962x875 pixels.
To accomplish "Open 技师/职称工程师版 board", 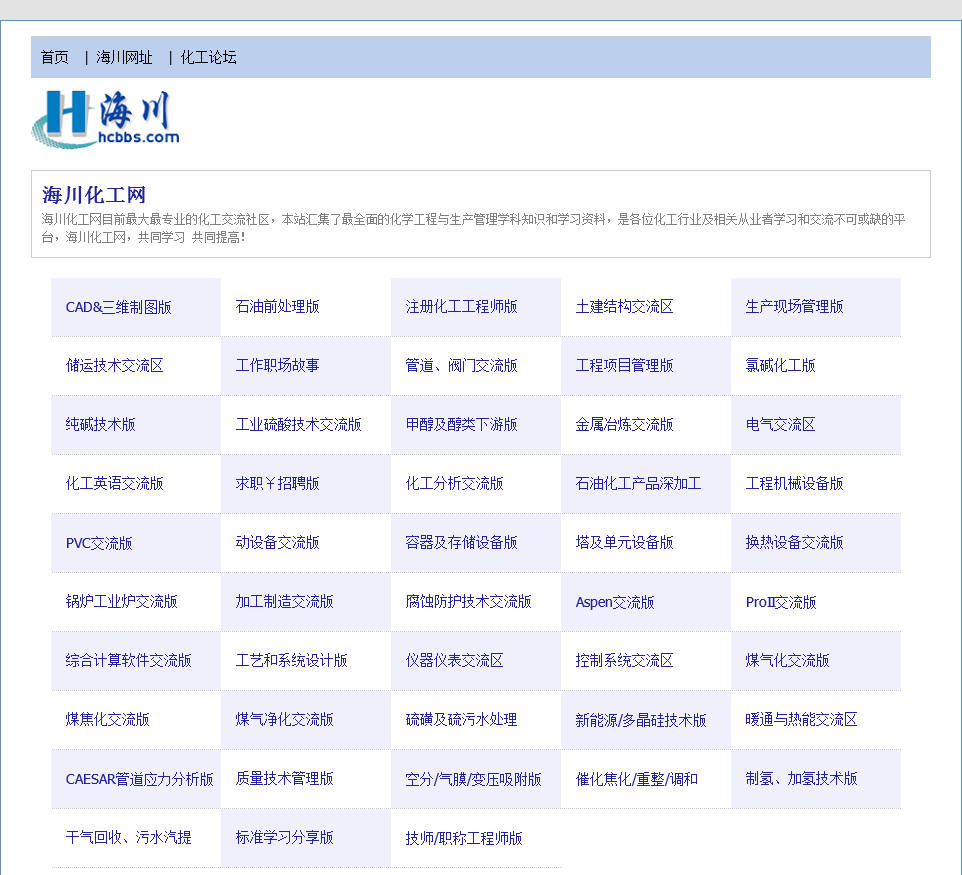I will coord(464,838).
